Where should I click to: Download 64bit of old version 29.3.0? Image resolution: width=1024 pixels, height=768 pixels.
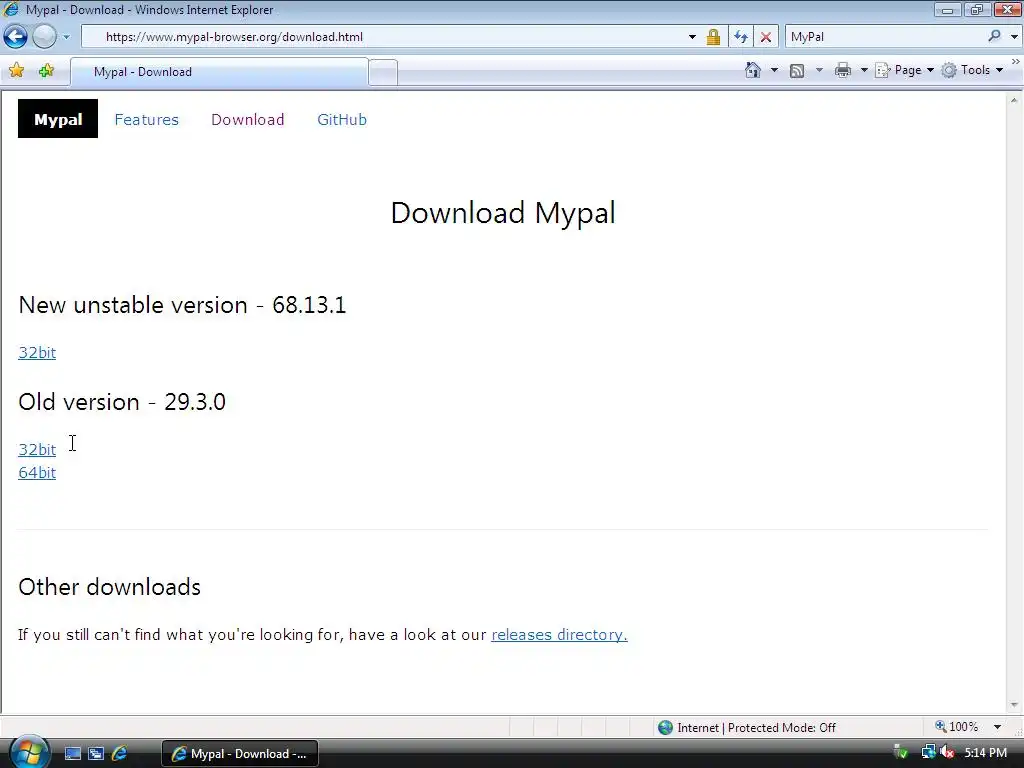click(37, 472)
